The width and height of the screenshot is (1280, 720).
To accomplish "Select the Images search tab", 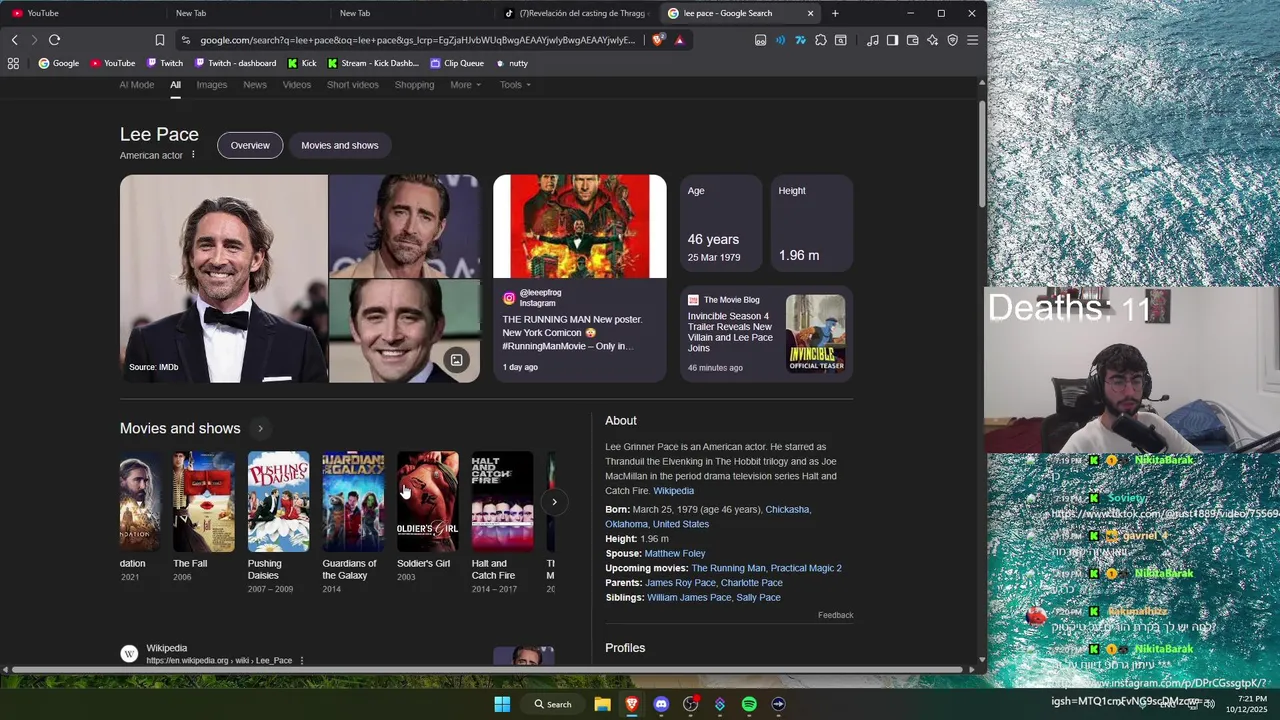I will point(211,85).
